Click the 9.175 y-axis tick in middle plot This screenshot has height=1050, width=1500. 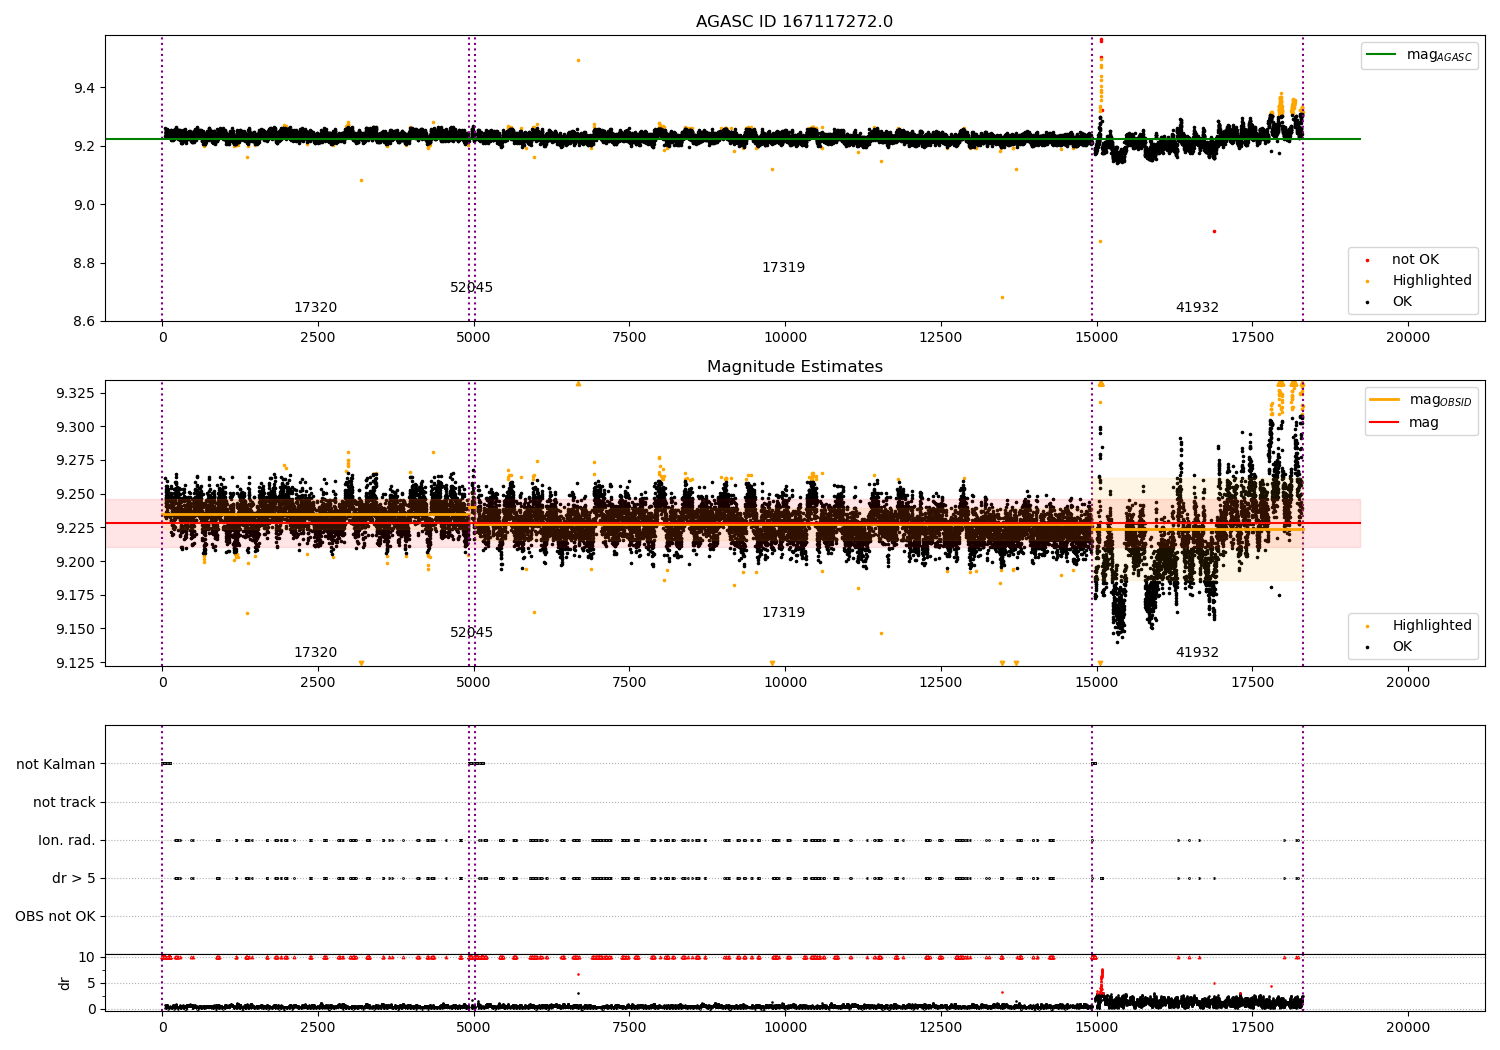click(x=76, y=596)
